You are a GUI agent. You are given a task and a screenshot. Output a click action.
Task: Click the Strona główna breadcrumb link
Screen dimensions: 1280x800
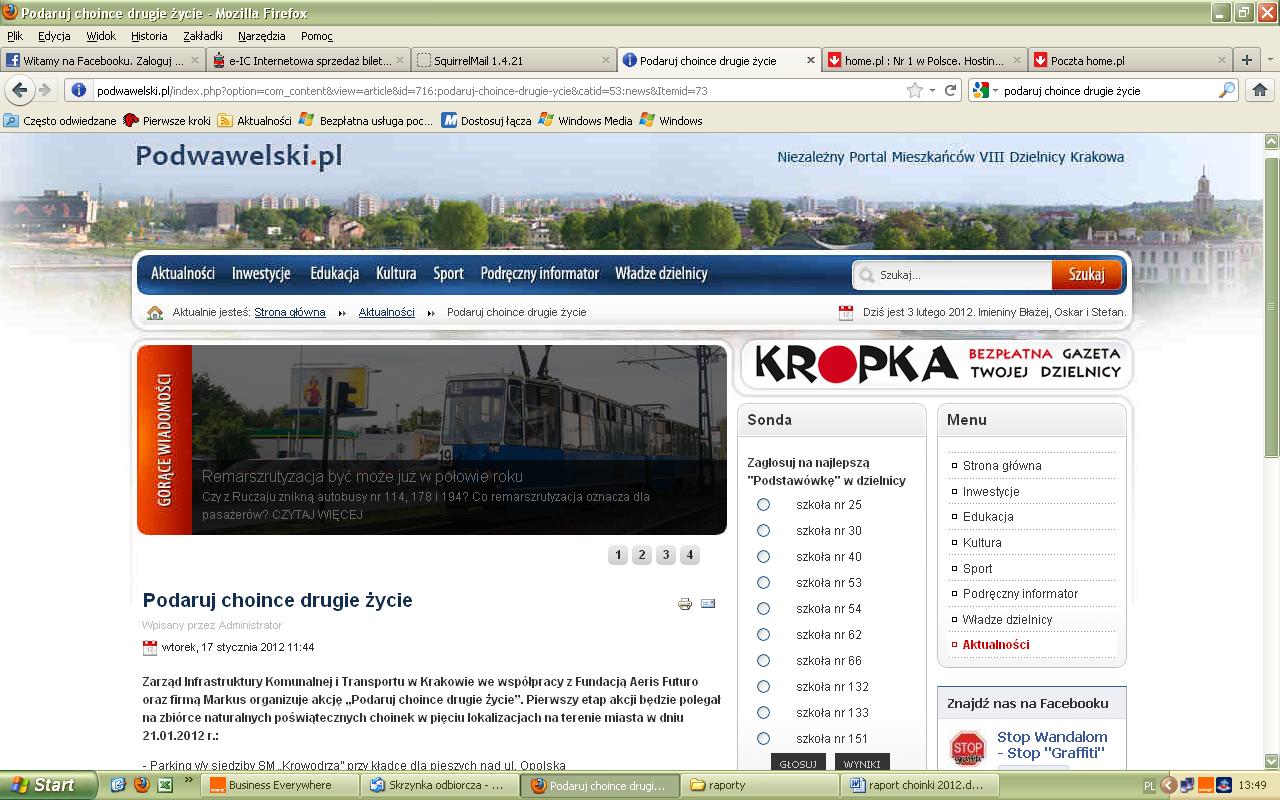click(x=290, y=312)
